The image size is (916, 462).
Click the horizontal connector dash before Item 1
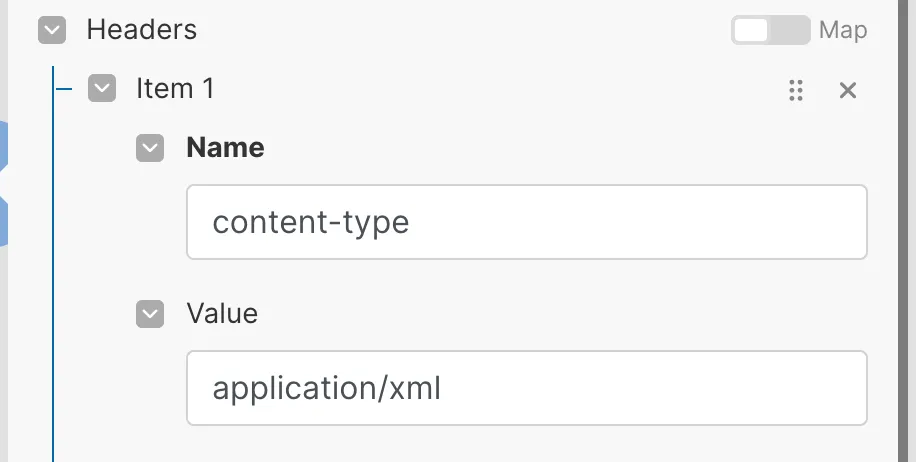[x=64, y=89]
